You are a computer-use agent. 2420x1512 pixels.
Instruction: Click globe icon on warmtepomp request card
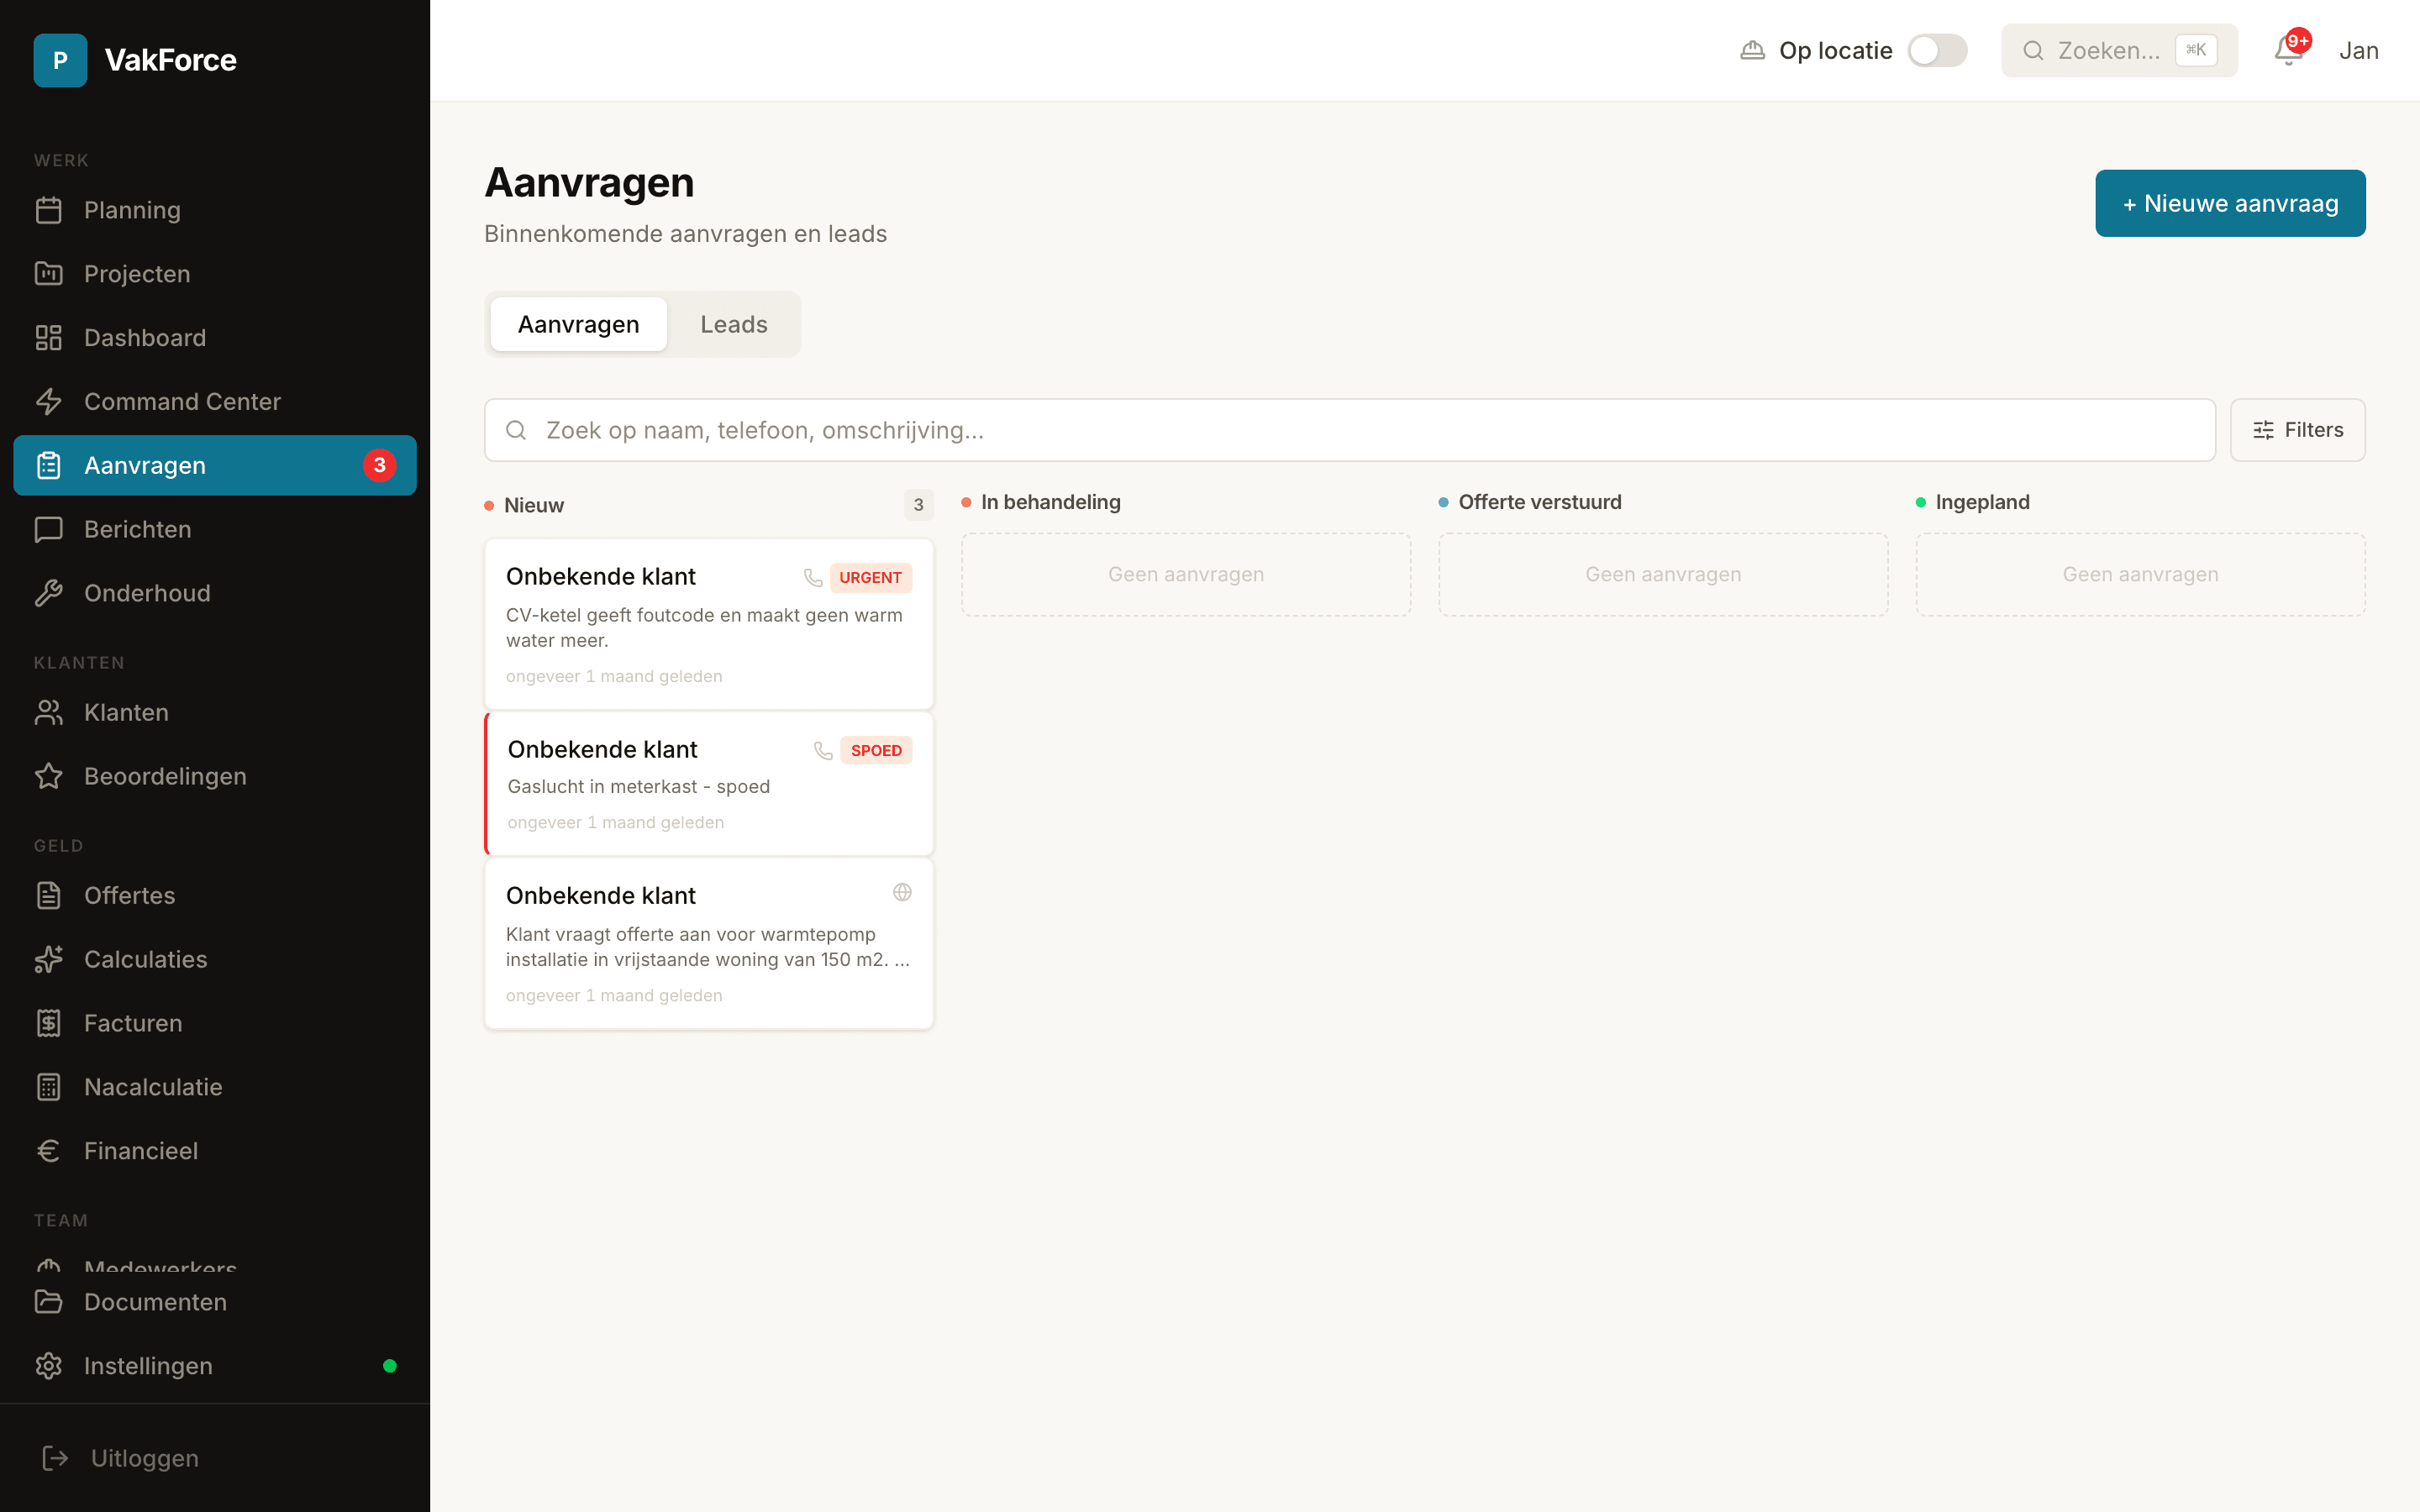[902, 893]
